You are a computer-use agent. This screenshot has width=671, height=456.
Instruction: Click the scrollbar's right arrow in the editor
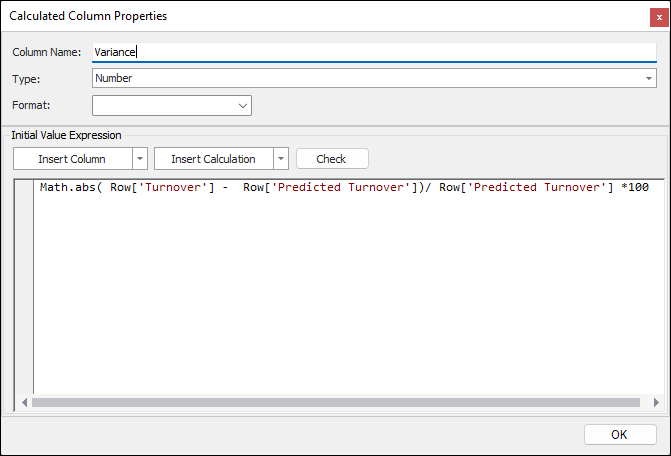pyautogui.click(x=656, y=402)
